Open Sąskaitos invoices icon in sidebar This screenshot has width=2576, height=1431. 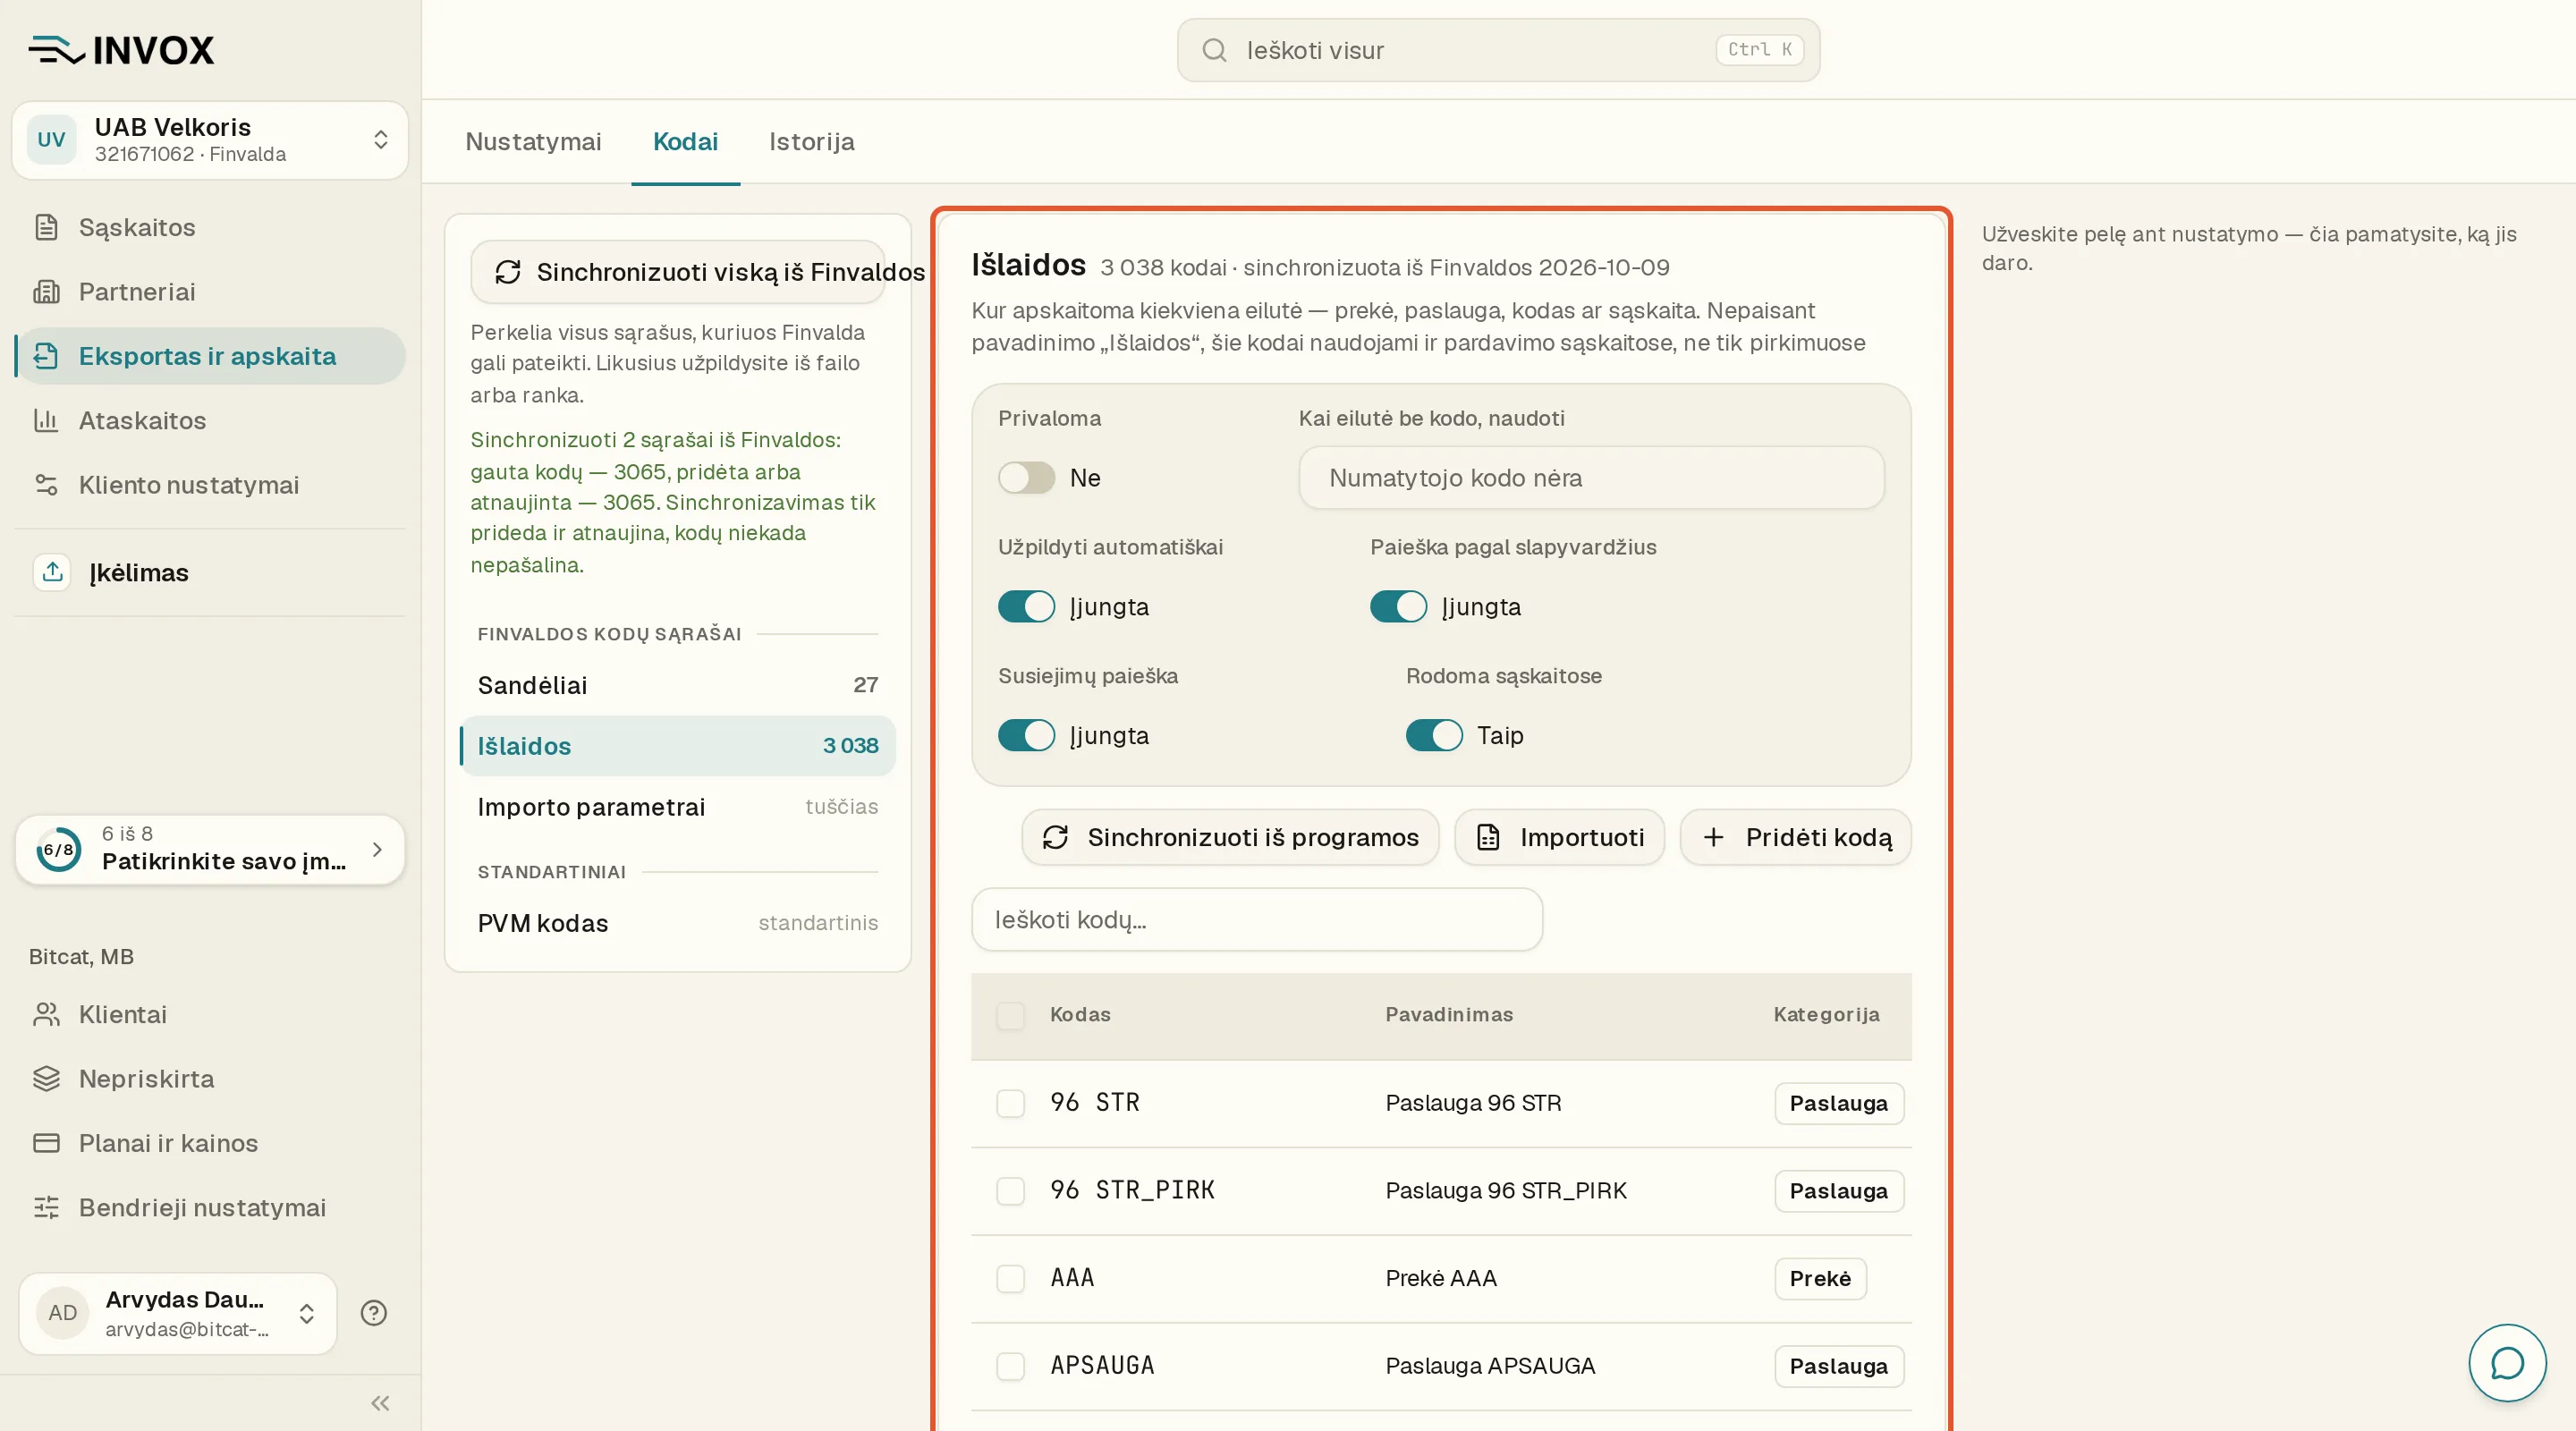[46, 227]
